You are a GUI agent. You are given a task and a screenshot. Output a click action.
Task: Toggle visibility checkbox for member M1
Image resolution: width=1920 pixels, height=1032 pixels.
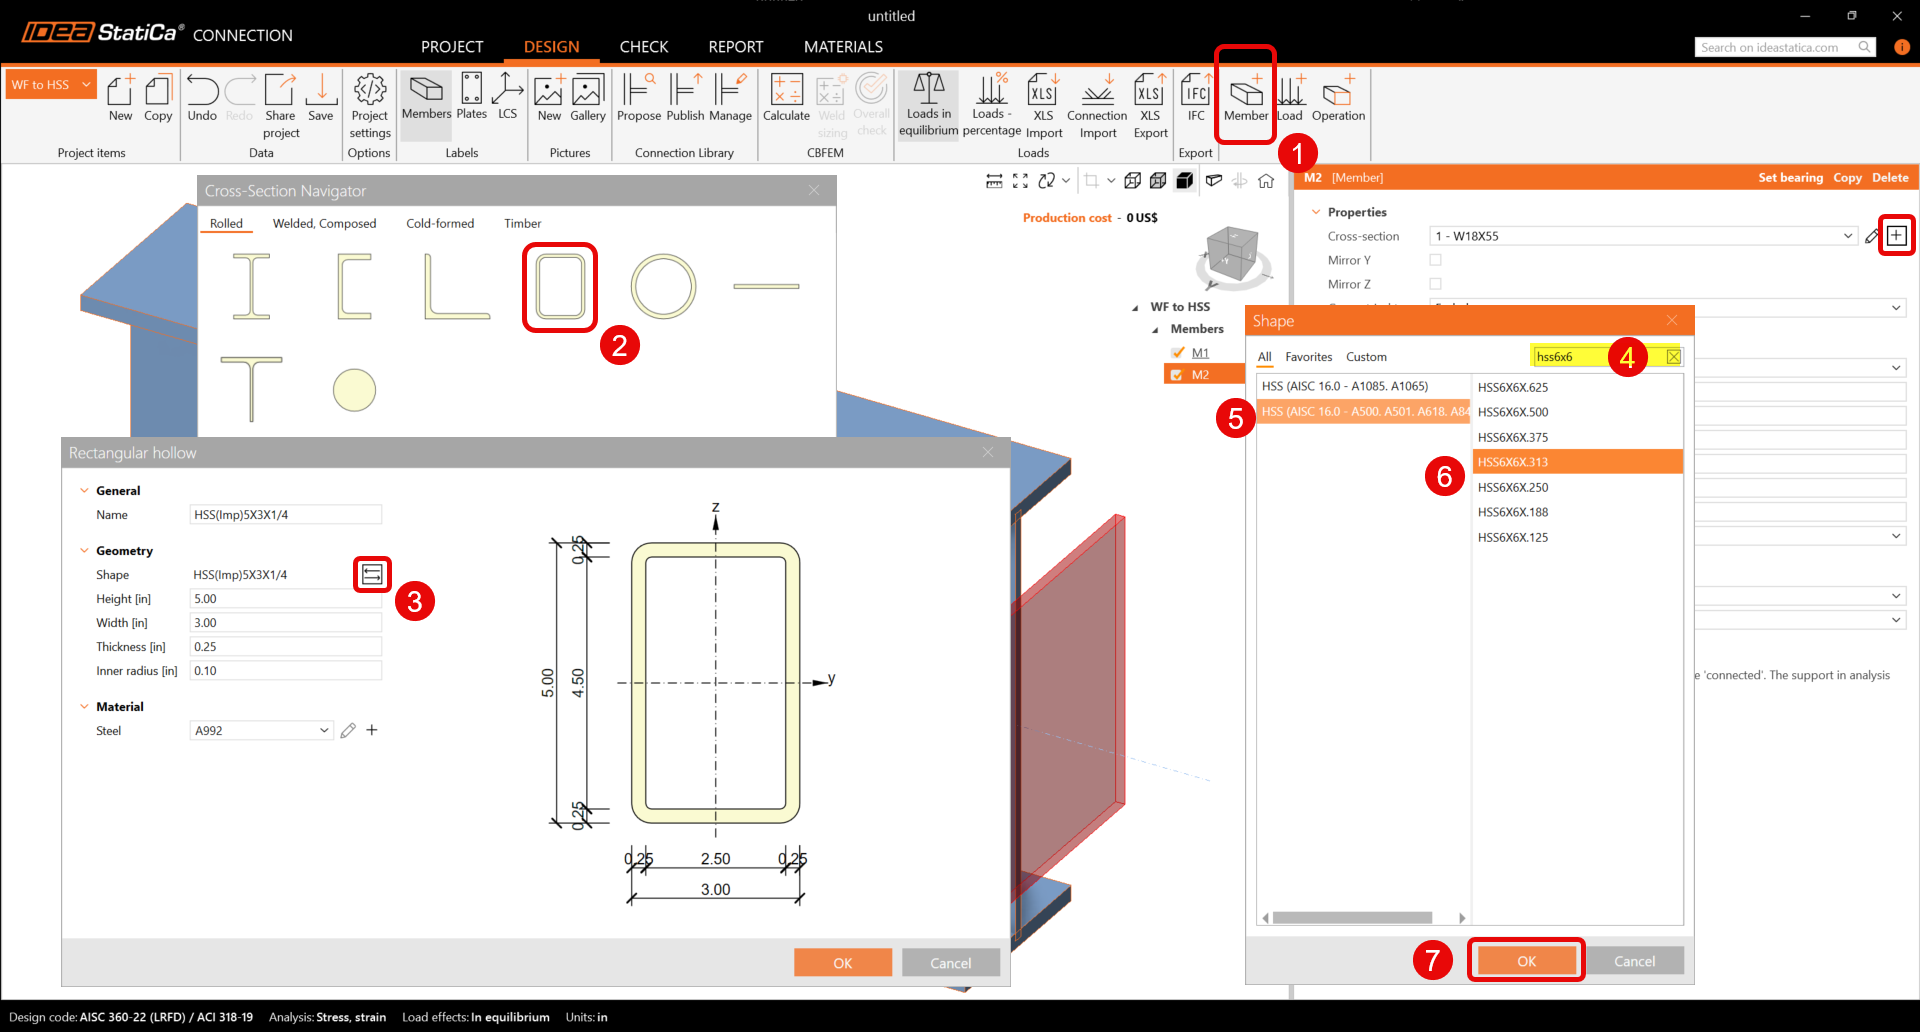1178,353
